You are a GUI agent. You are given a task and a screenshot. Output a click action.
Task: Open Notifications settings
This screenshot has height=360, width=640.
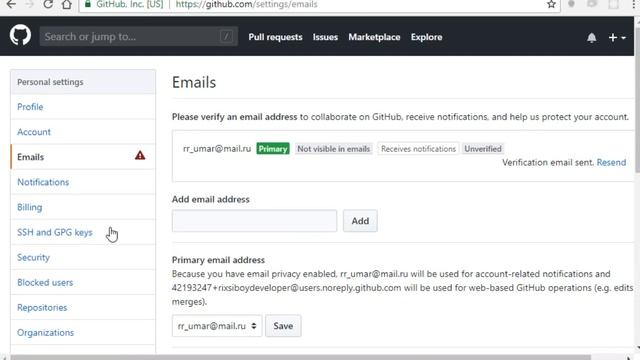(x=83, y=182)
